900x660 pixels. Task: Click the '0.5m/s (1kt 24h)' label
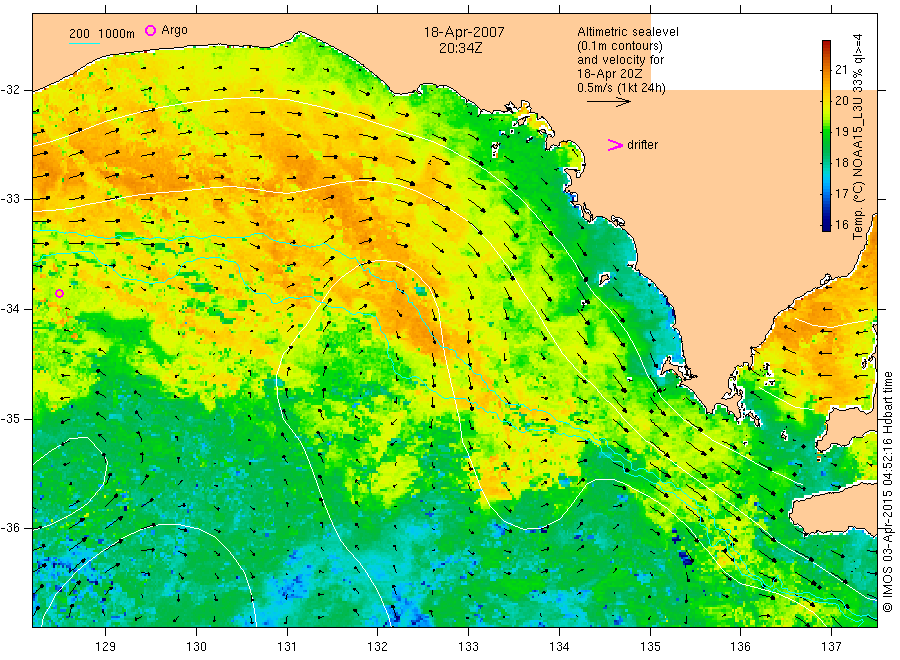point(621,88)
